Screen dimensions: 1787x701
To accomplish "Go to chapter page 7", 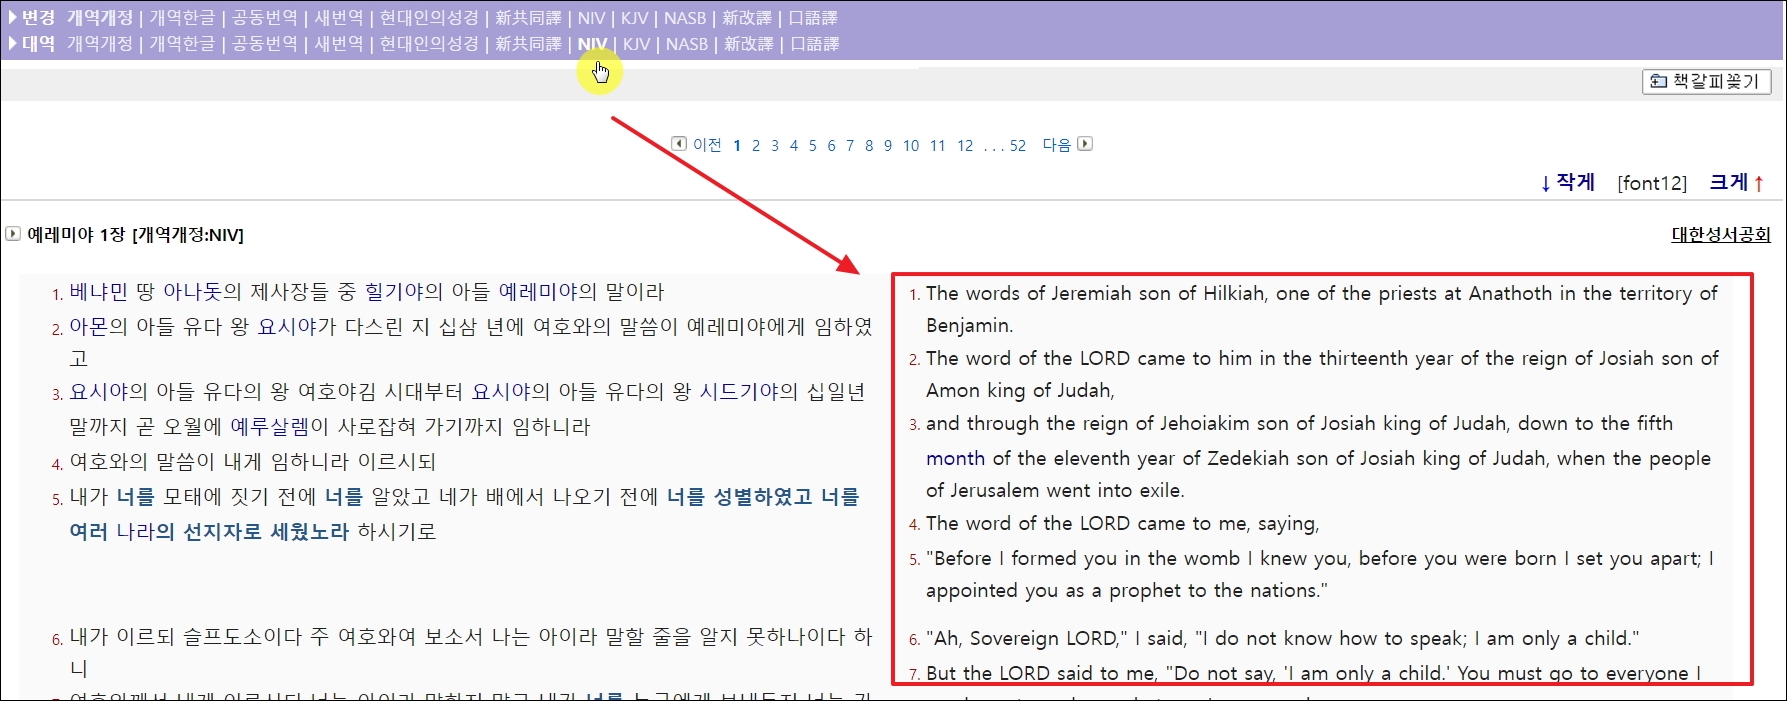I will [850, 146].
